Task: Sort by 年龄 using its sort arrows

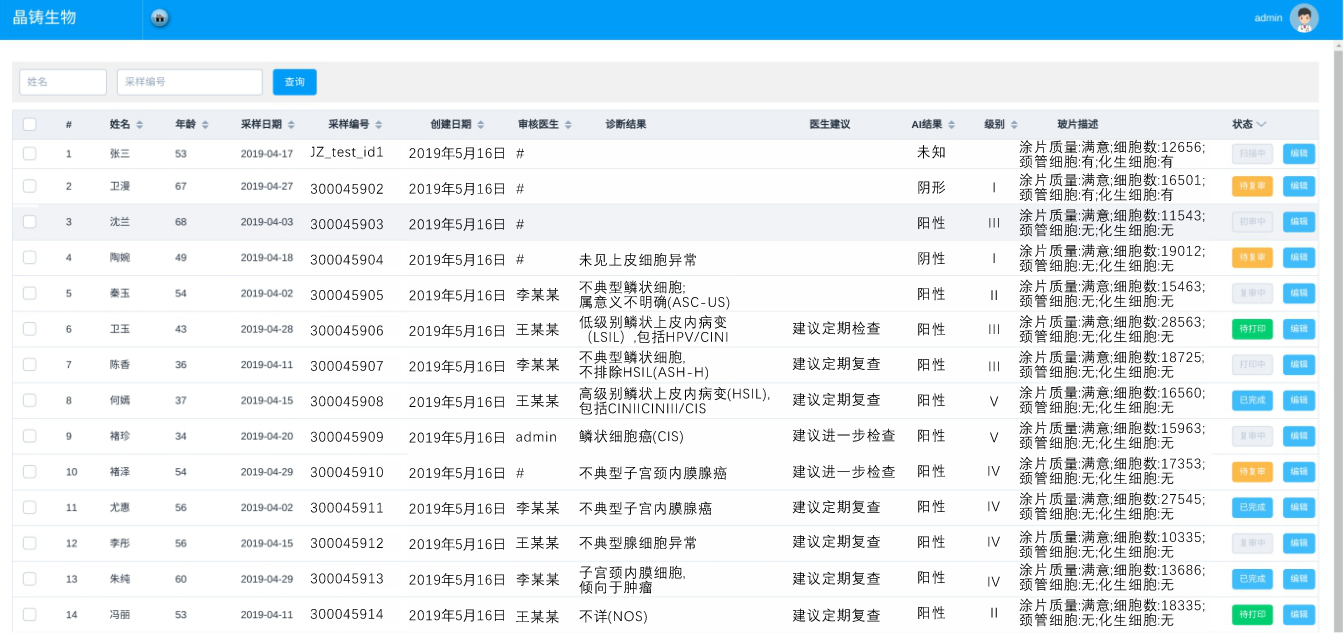Action: tap(205, 125)
